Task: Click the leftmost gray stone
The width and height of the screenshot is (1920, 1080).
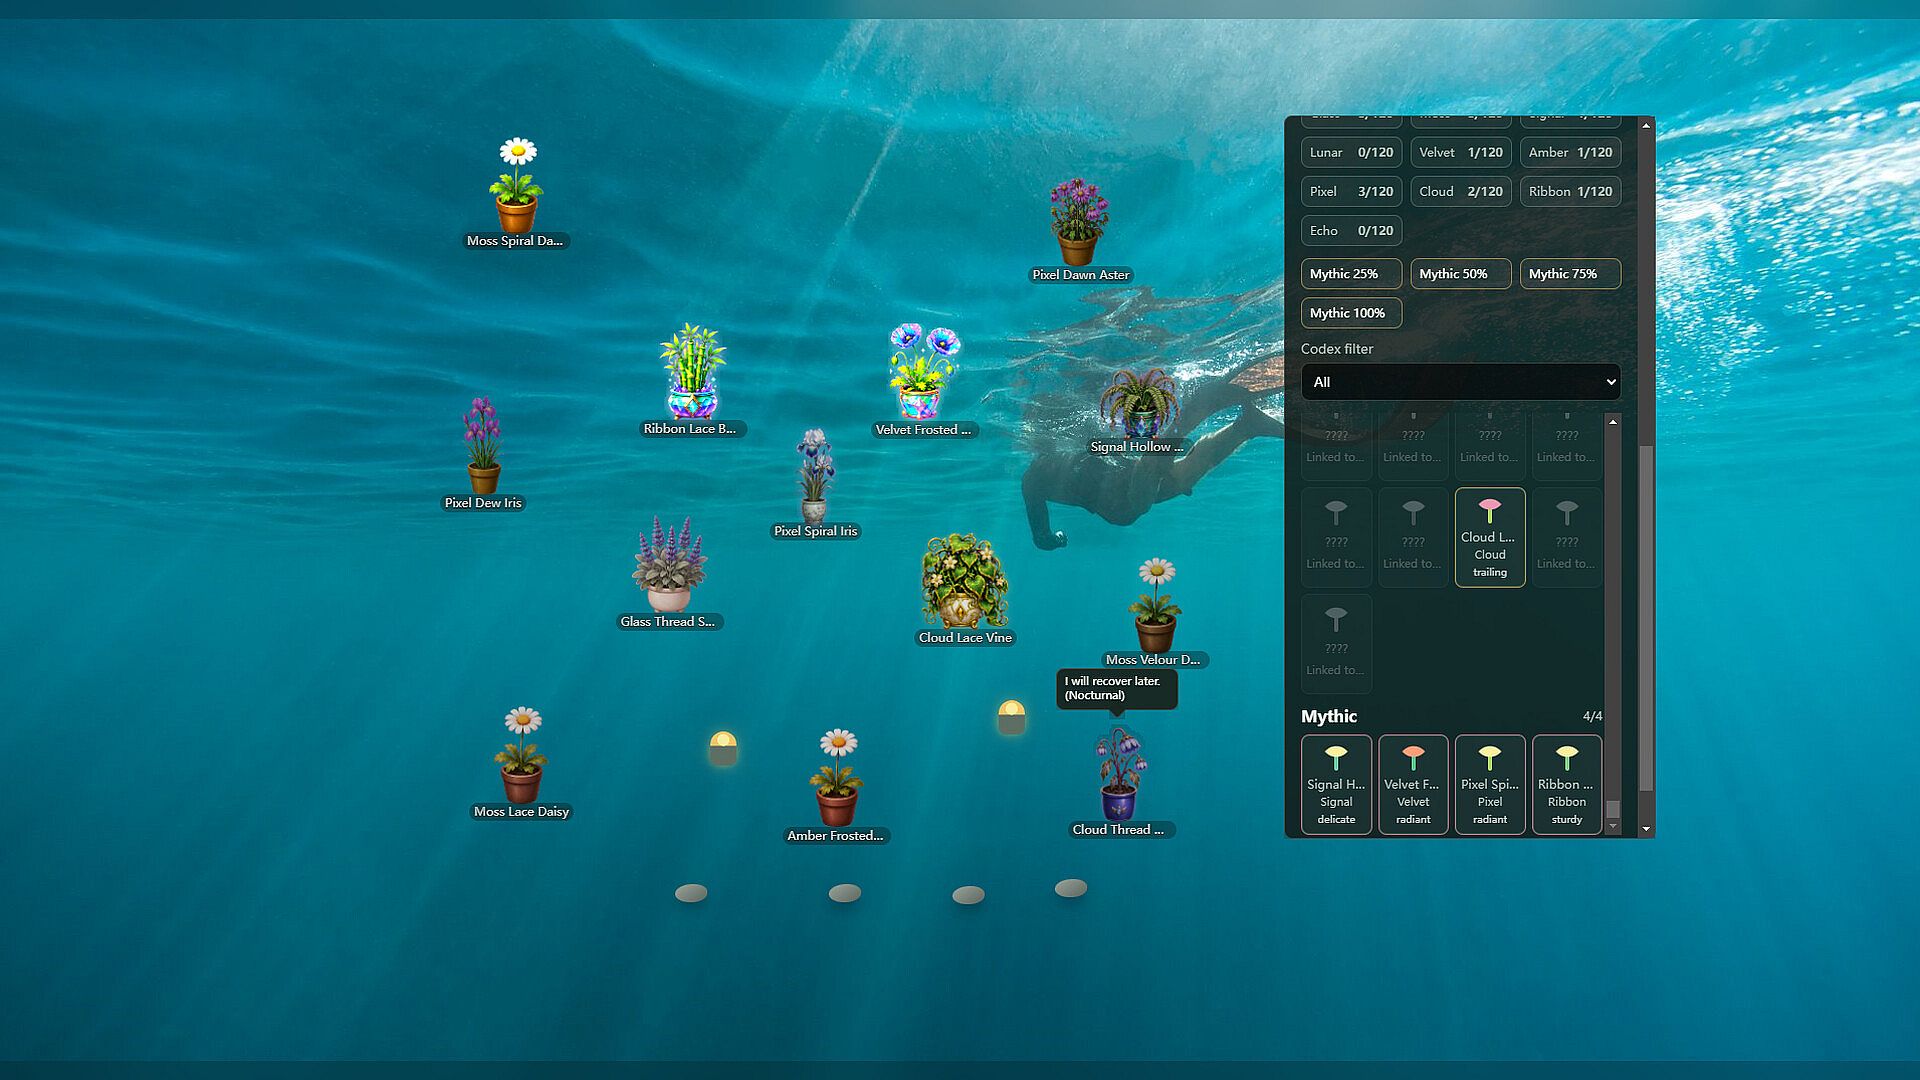Action: coord(691,893)
